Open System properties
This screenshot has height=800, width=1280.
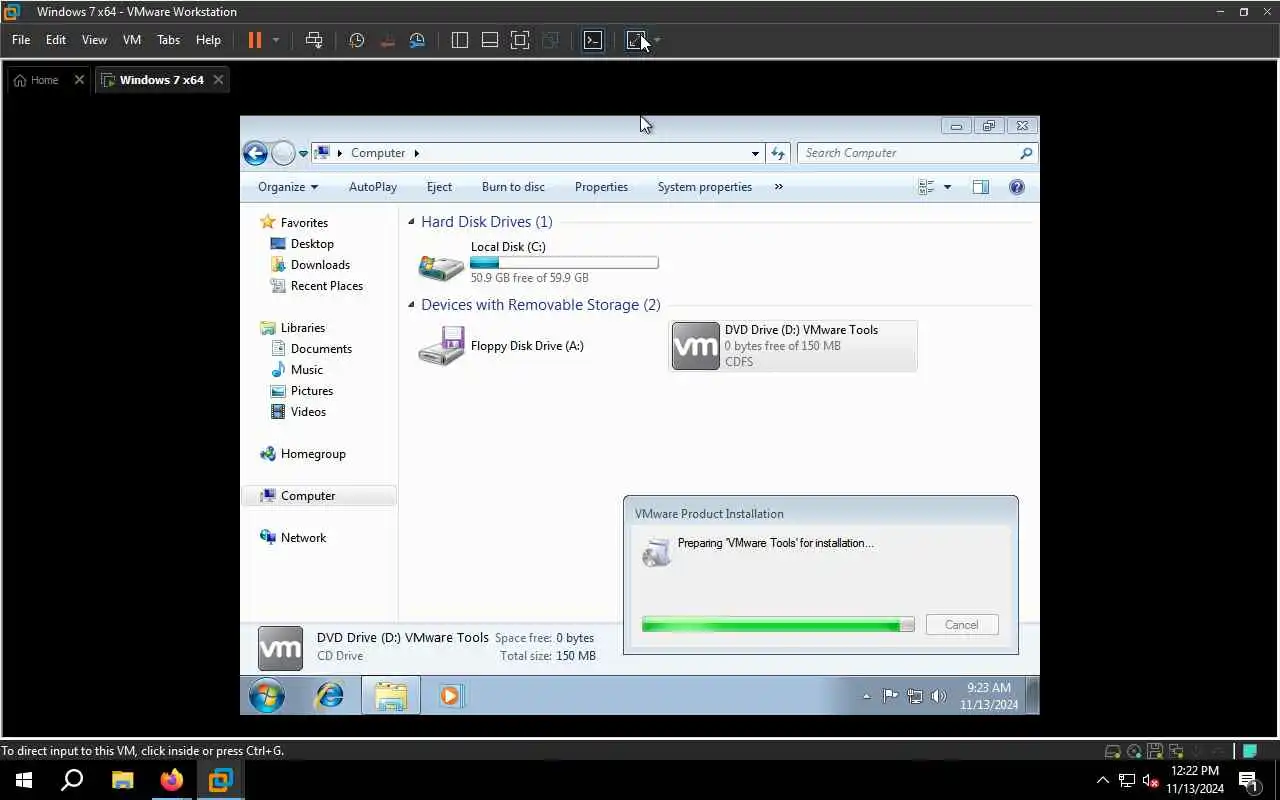(x=704, y=187)
